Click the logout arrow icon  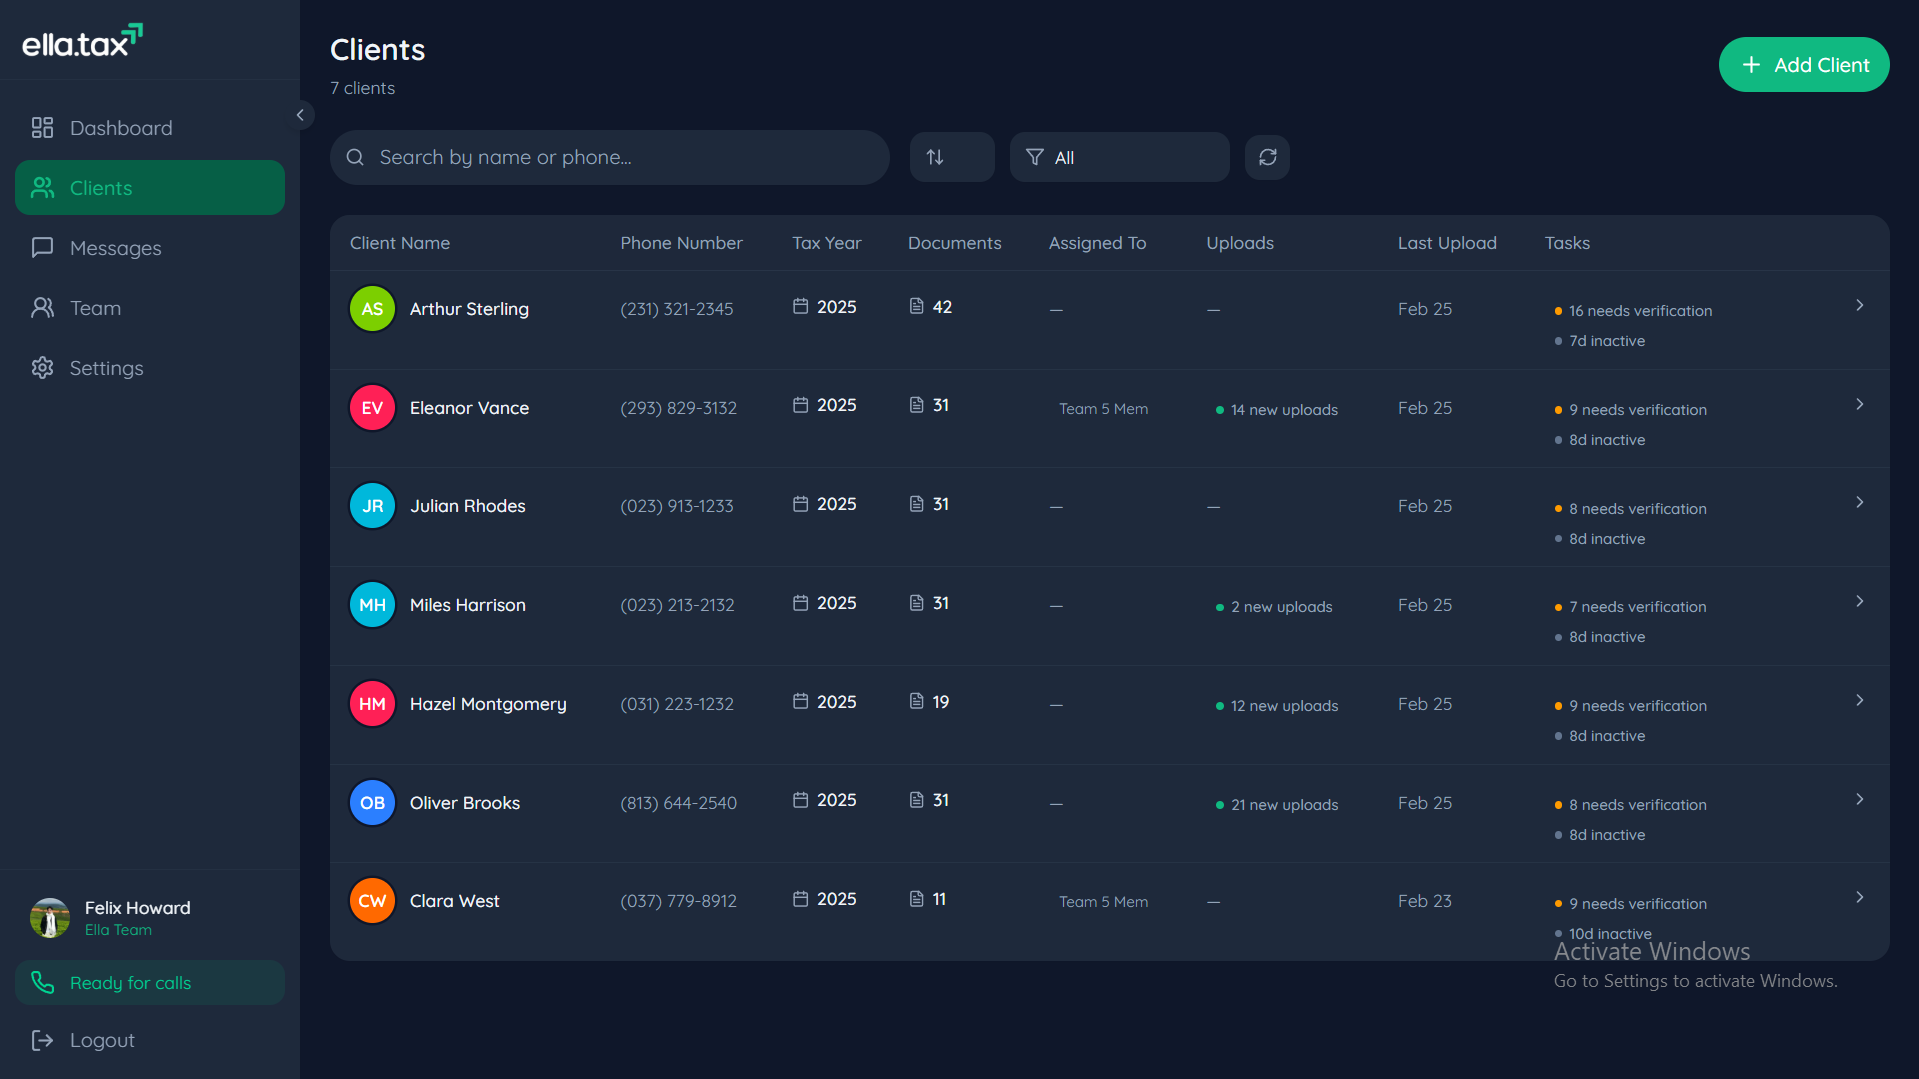coord(41,1040)
